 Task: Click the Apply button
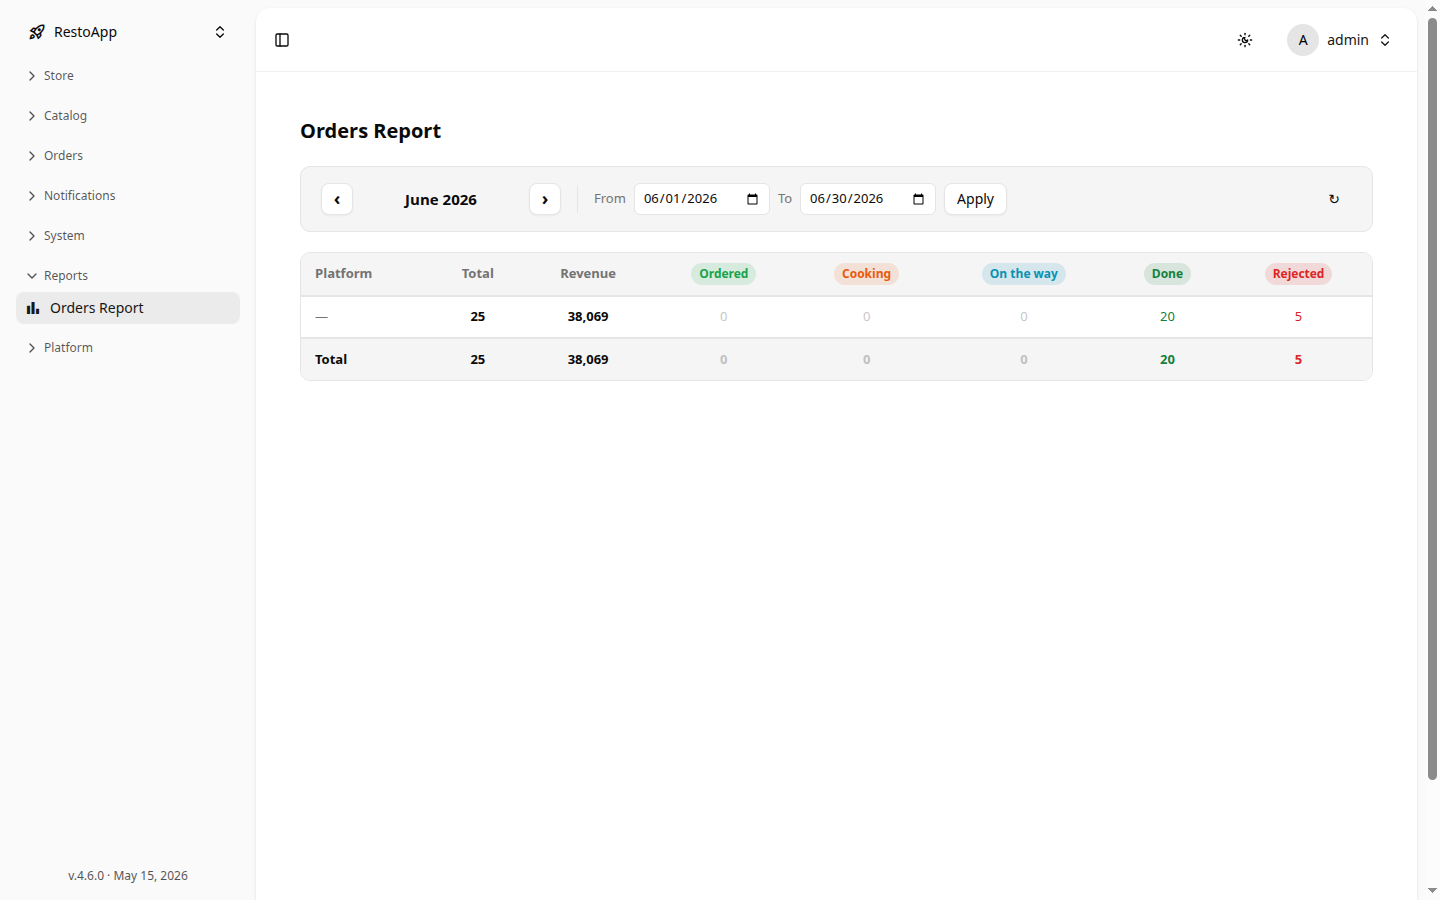click(975, 199)
